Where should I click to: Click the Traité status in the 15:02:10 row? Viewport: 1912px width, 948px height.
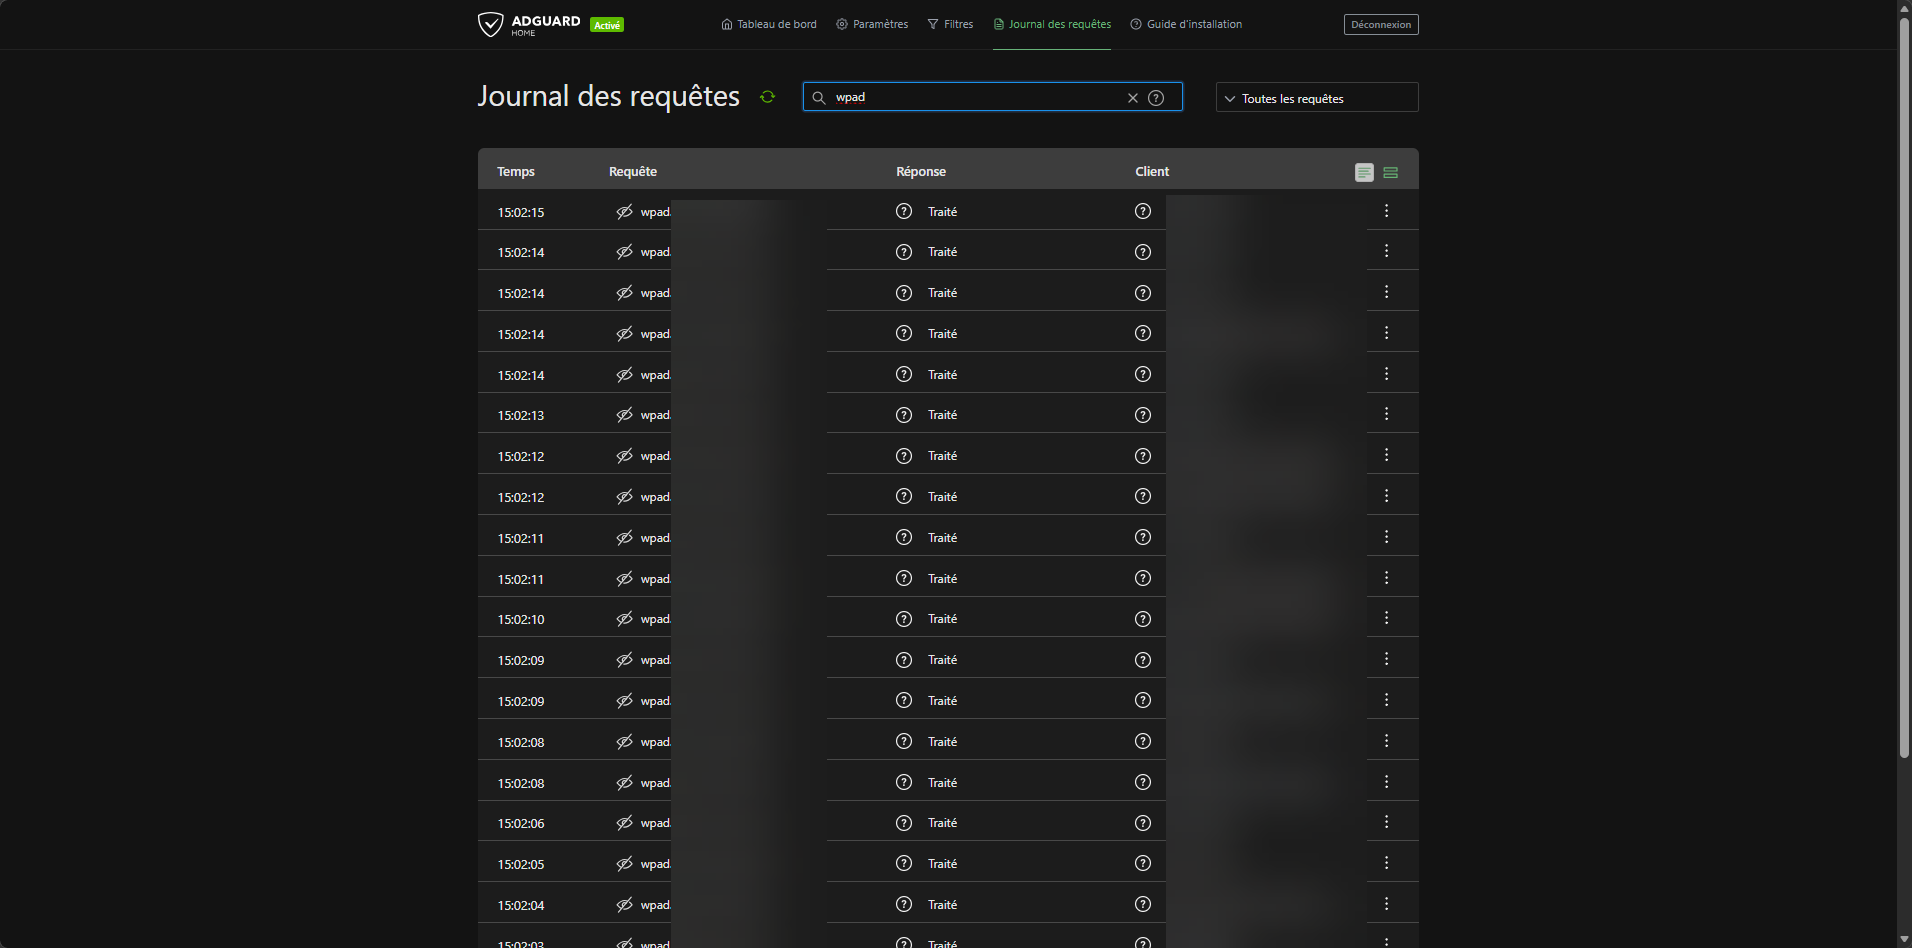[942, 618]
